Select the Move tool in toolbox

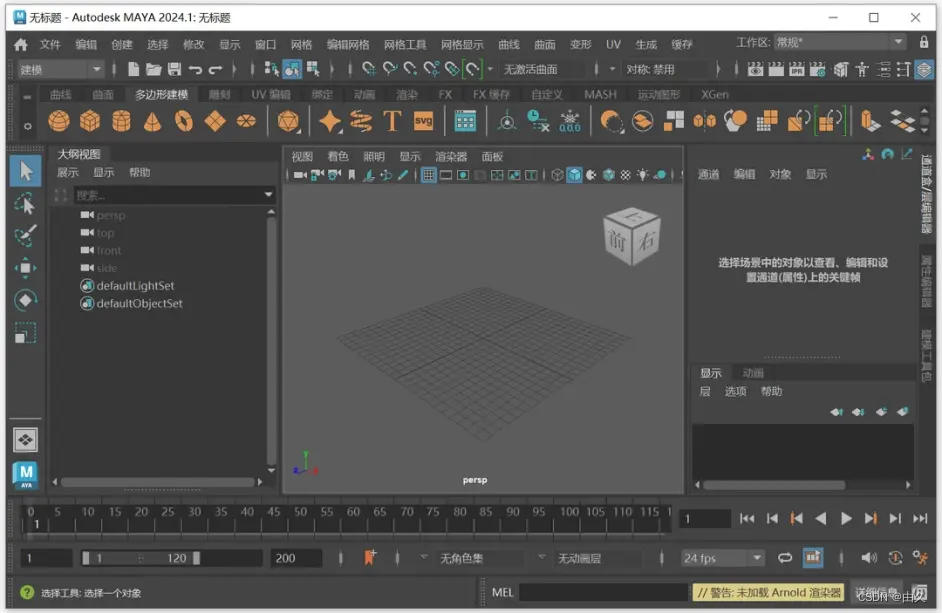(x=25, y=268)
